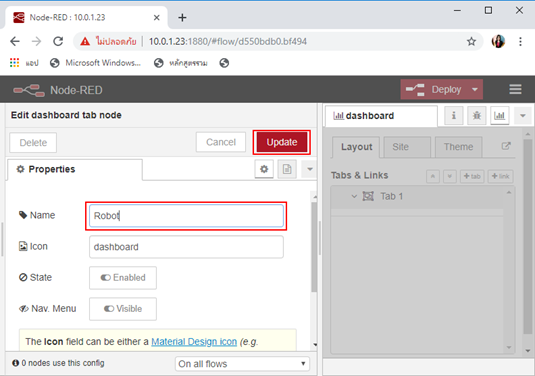This screenshot has height=376, width=535.
Task: Click the move up arrow in Tabs & Links
Action: (433, 176)
